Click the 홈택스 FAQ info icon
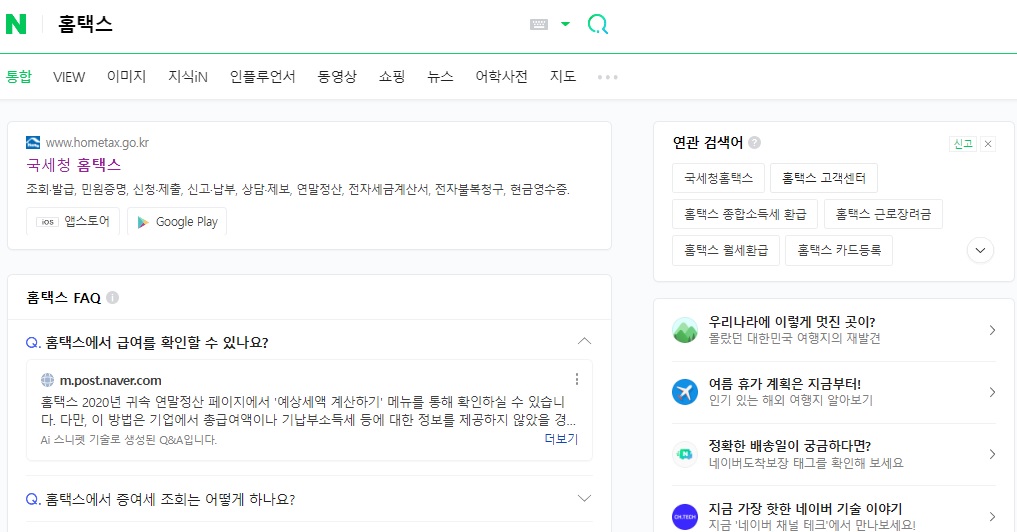Image resolution: width=1017 pixels, height=532 pixels. [112, 298]
